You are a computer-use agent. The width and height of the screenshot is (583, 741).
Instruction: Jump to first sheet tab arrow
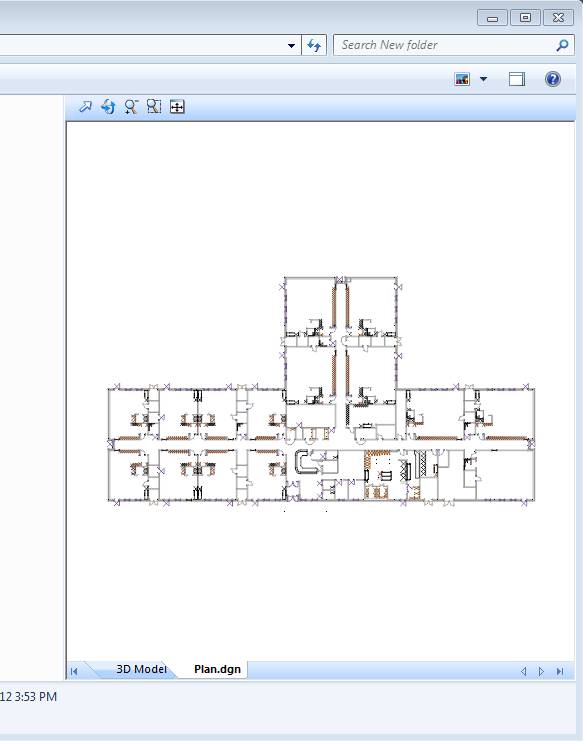[74, 671]
